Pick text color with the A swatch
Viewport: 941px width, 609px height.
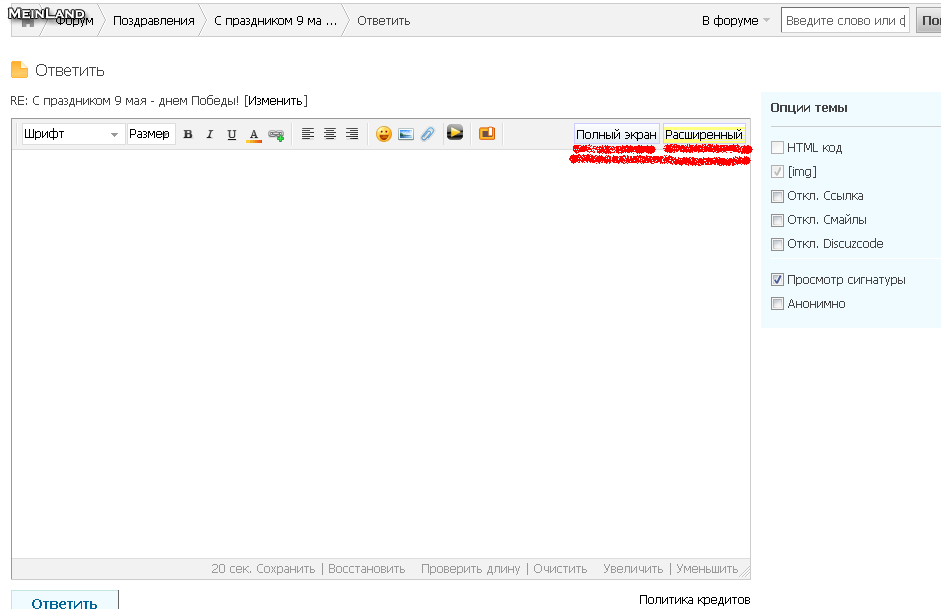(x=254, y=134)
